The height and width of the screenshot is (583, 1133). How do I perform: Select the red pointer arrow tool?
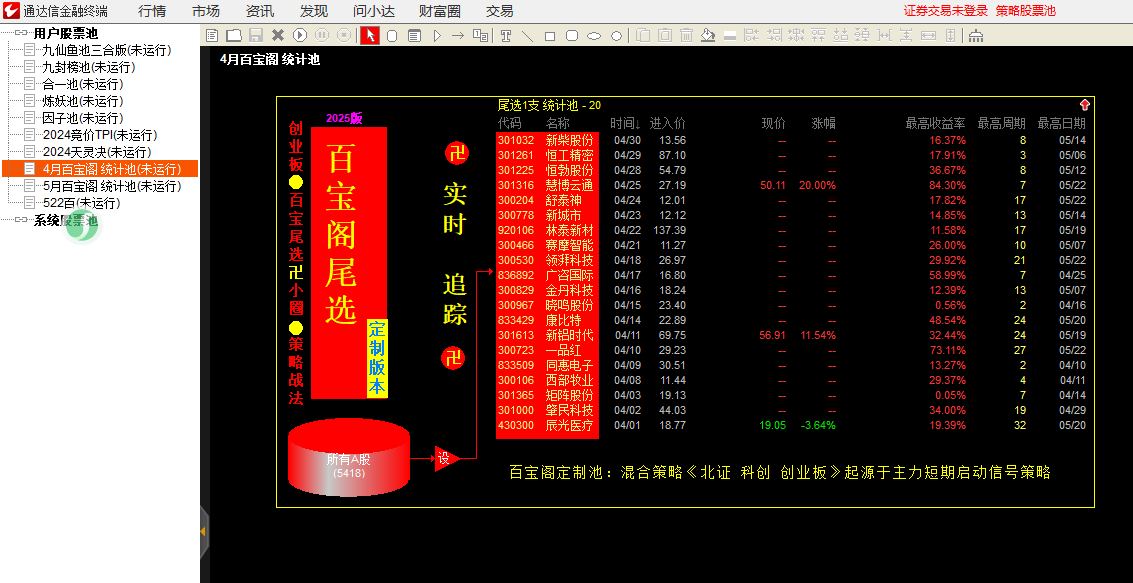pos(369,35)
